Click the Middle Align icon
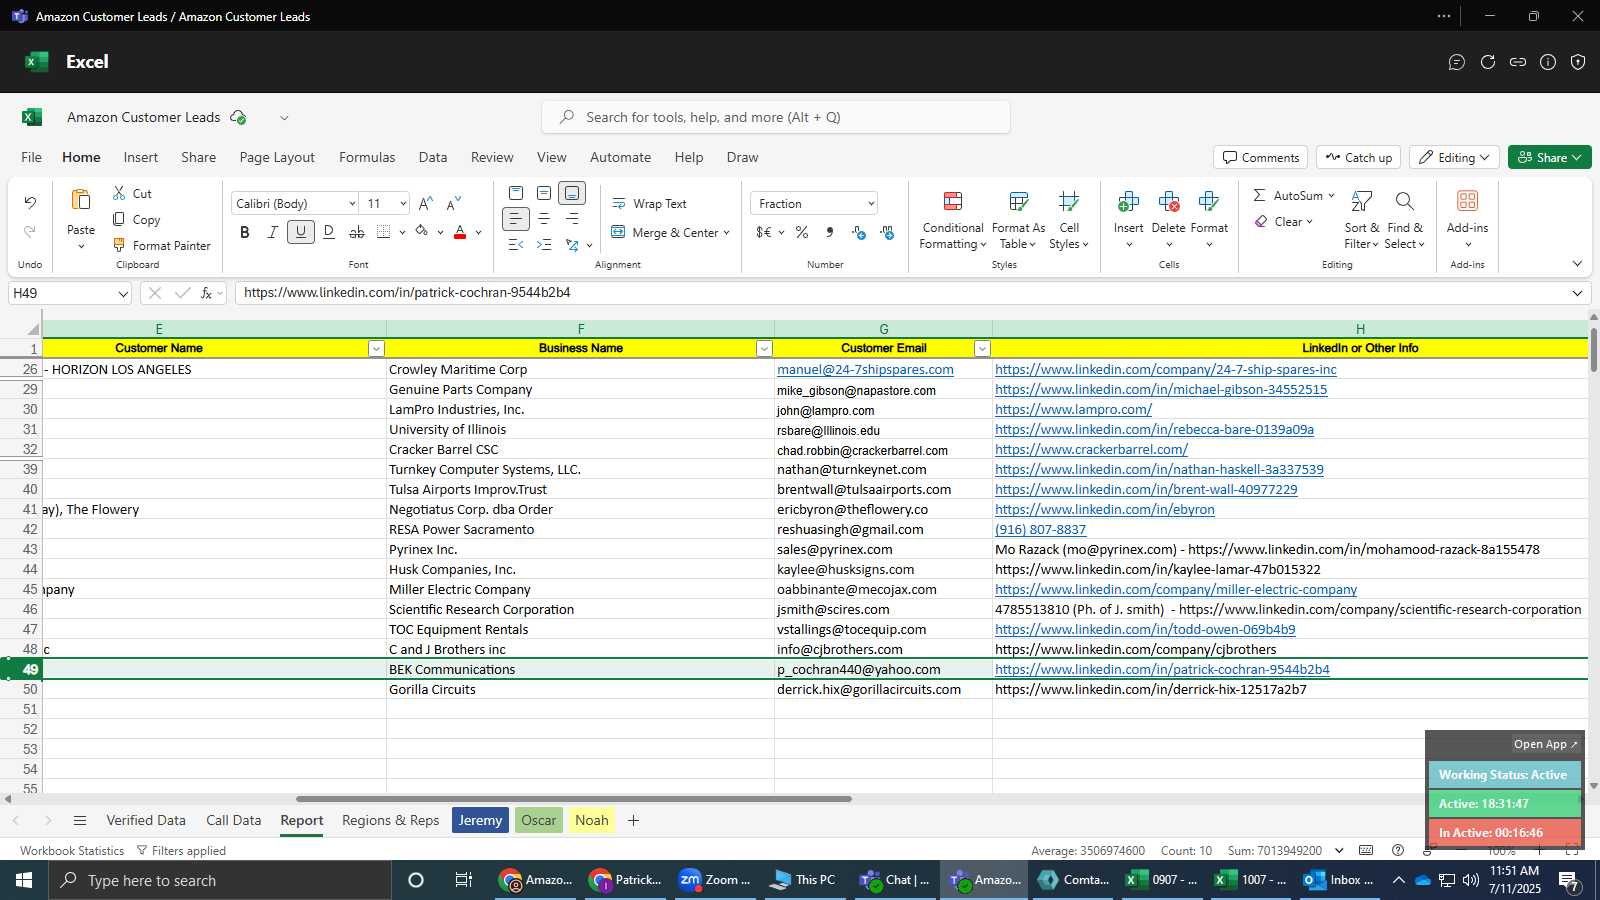The height and width of the screenshot is (900, 1600). click(544, 193)
